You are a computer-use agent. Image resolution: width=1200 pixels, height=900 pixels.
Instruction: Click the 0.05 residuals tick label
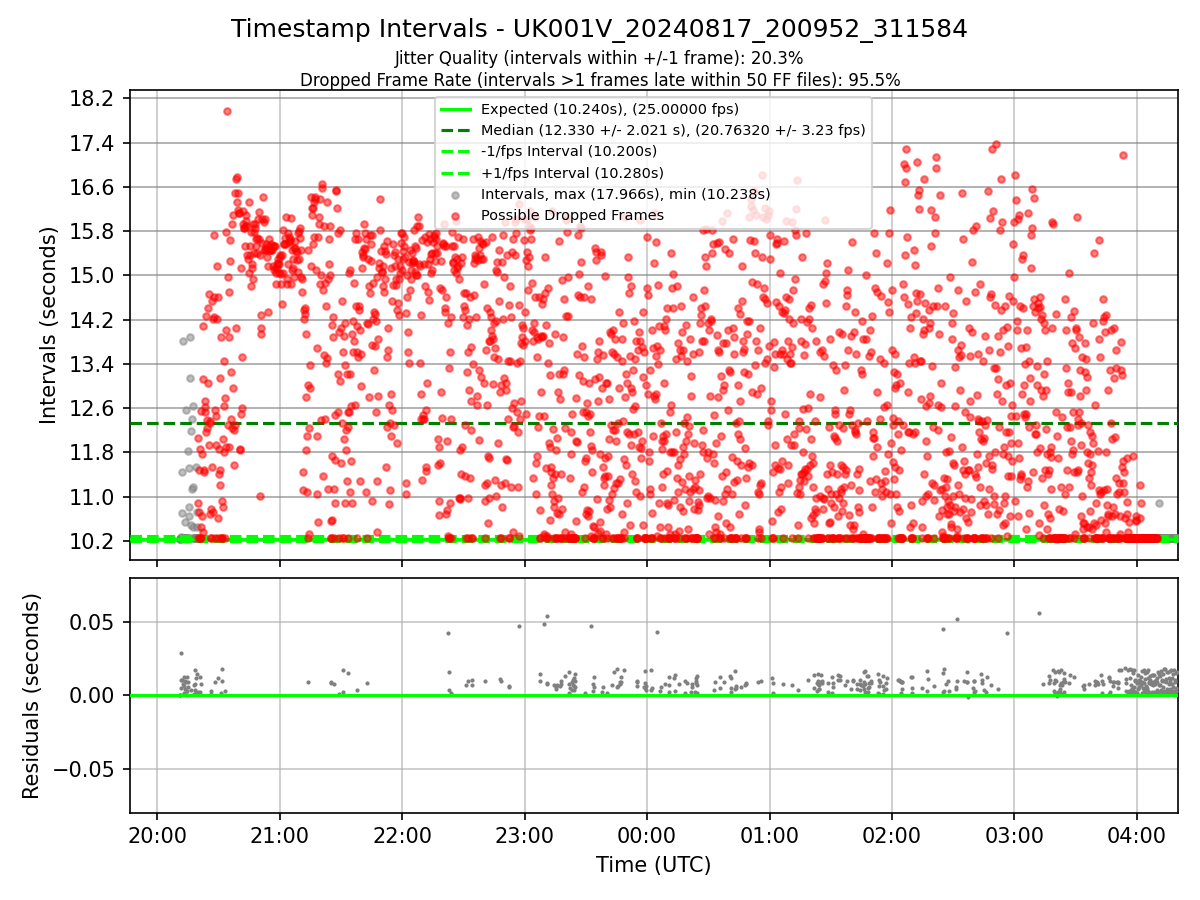(x=93, y=622)
